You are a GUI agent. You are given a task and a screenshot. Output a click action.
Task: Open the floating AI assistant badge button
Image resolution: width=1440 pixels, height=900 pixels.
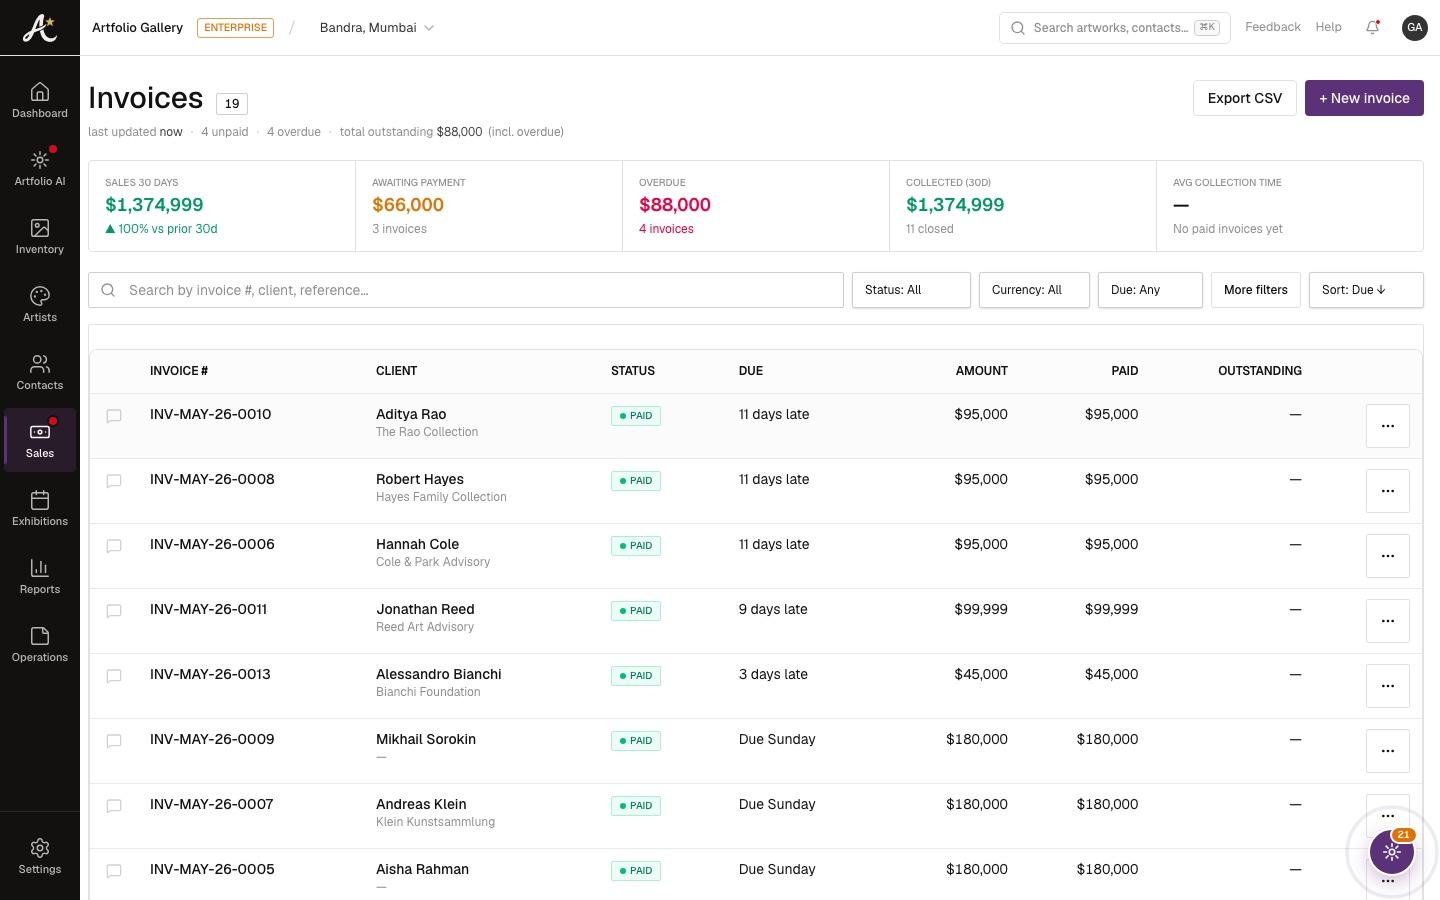pos(1392,852)
